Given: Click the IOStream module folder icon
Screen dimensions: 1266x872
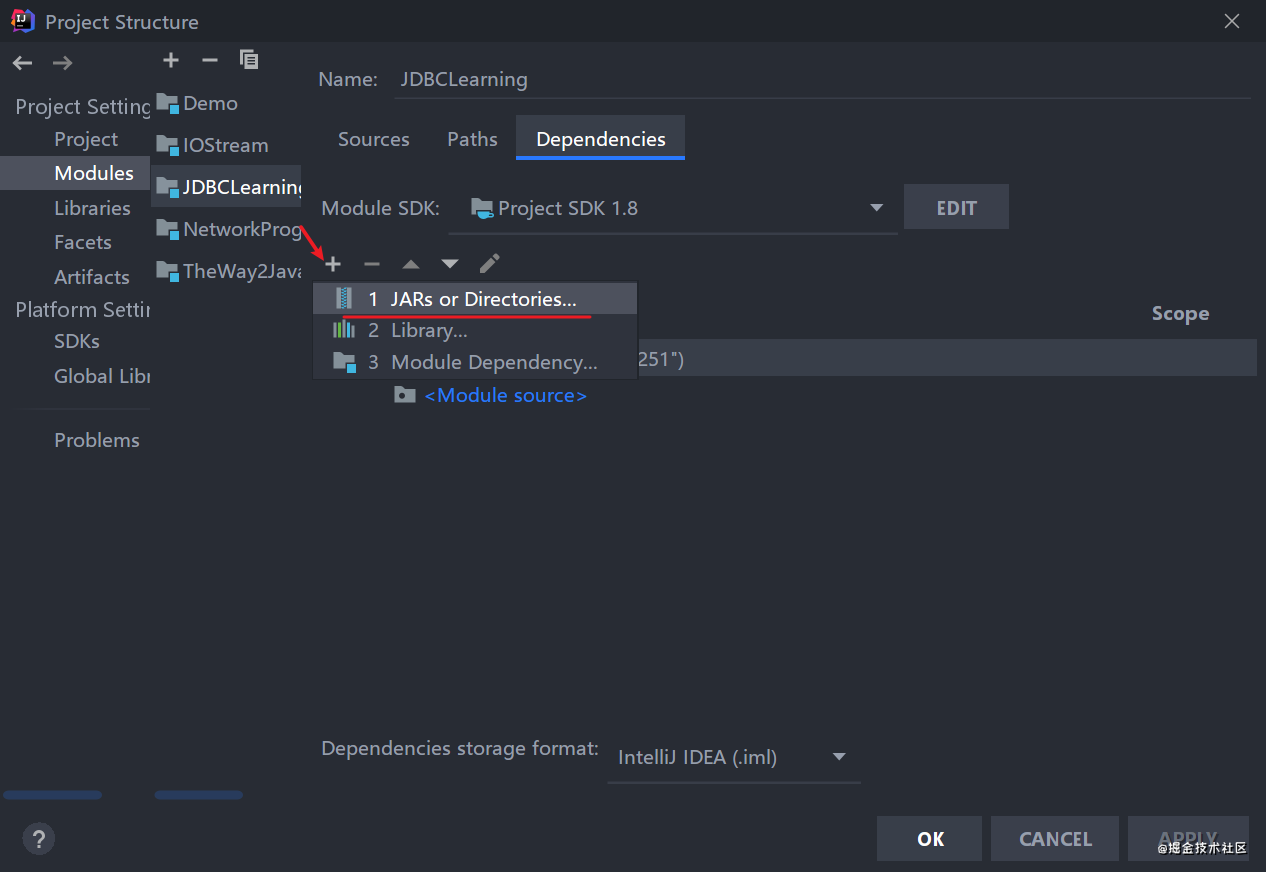Looking at the screenshot, I should tap(167, 145).
